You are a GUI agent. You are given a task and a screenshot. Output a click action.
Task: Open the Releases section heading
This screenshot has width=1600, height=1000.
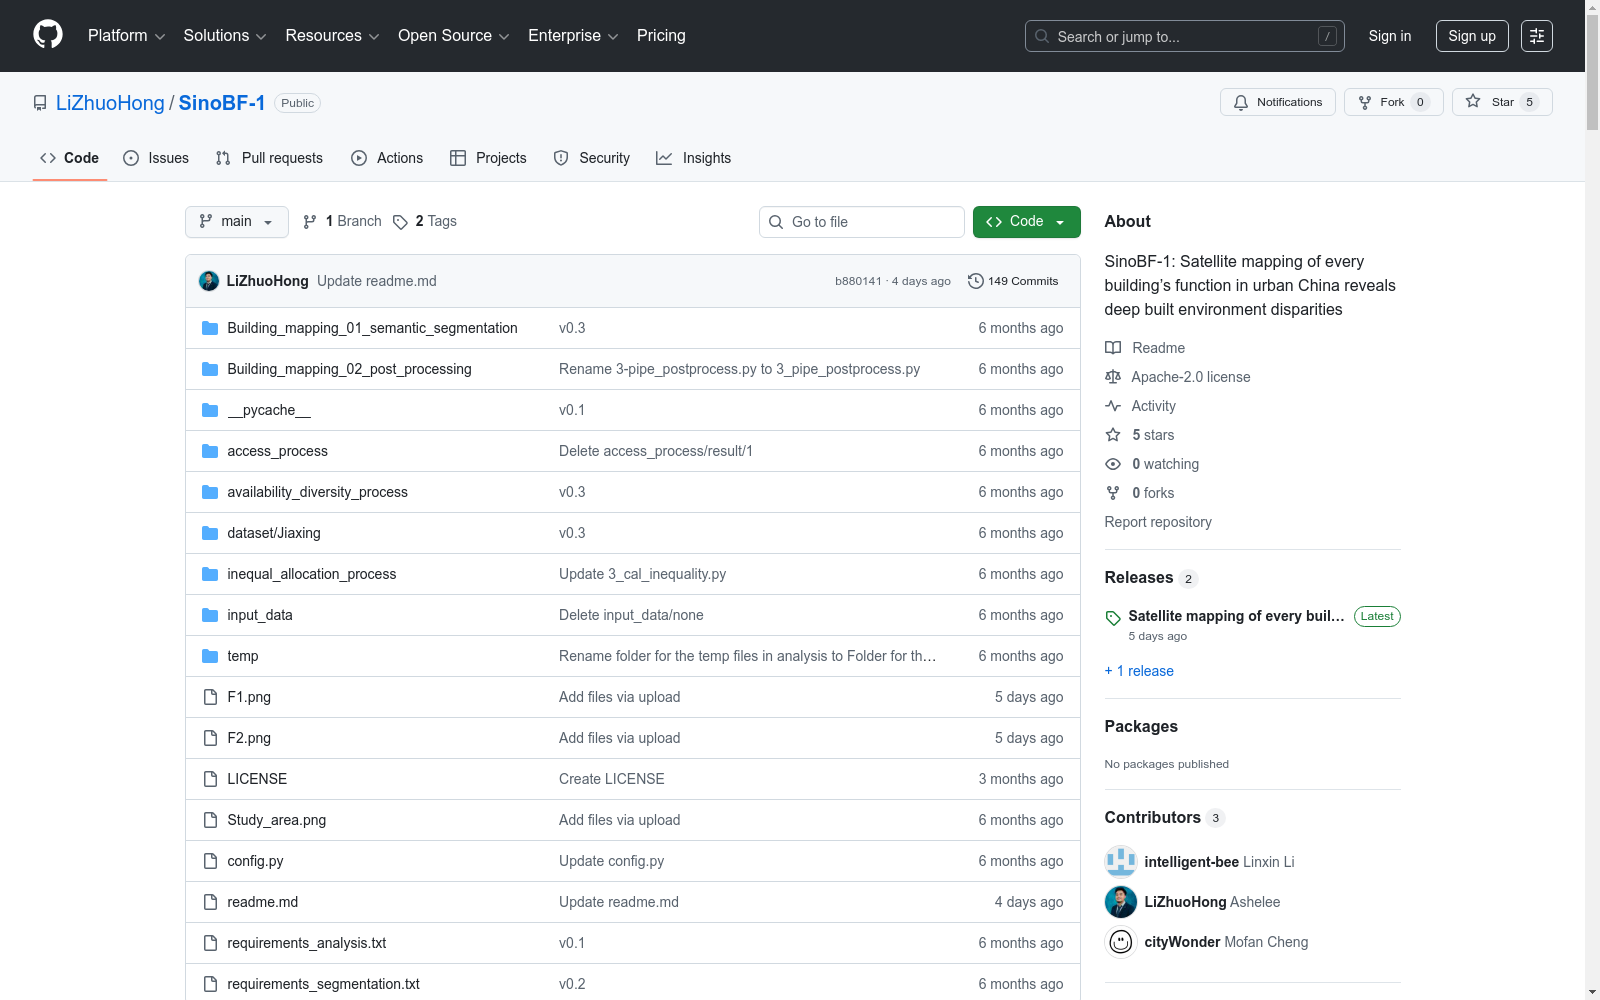(x=1139, y=577)
